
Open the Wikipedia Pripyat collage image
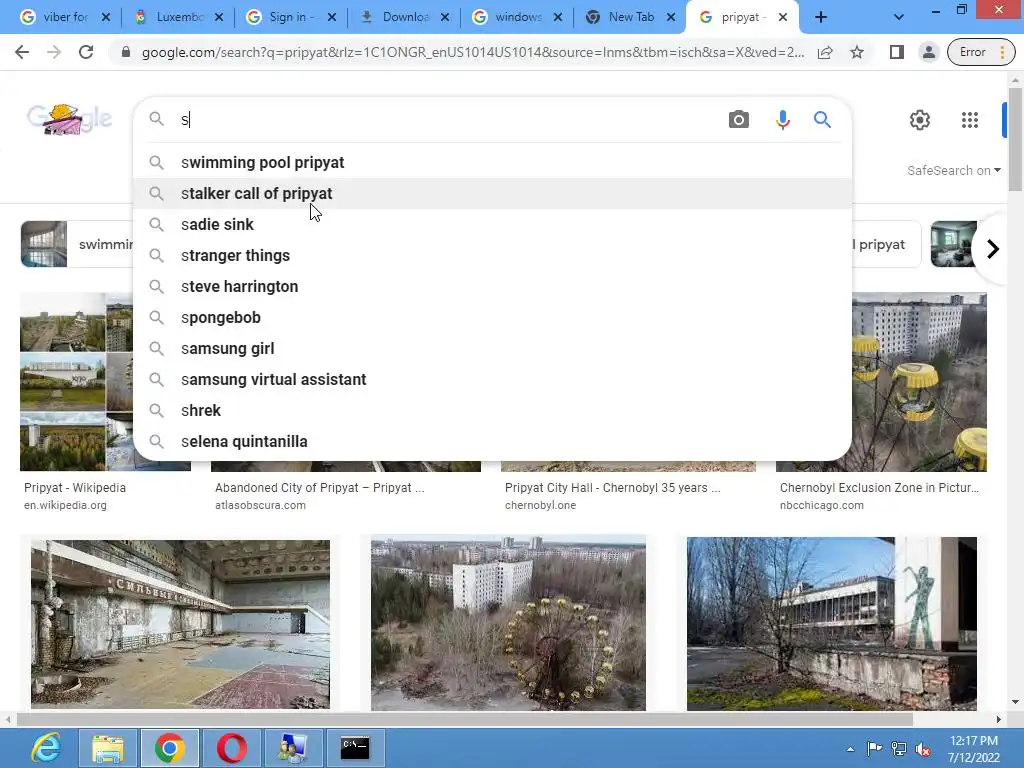76,381
